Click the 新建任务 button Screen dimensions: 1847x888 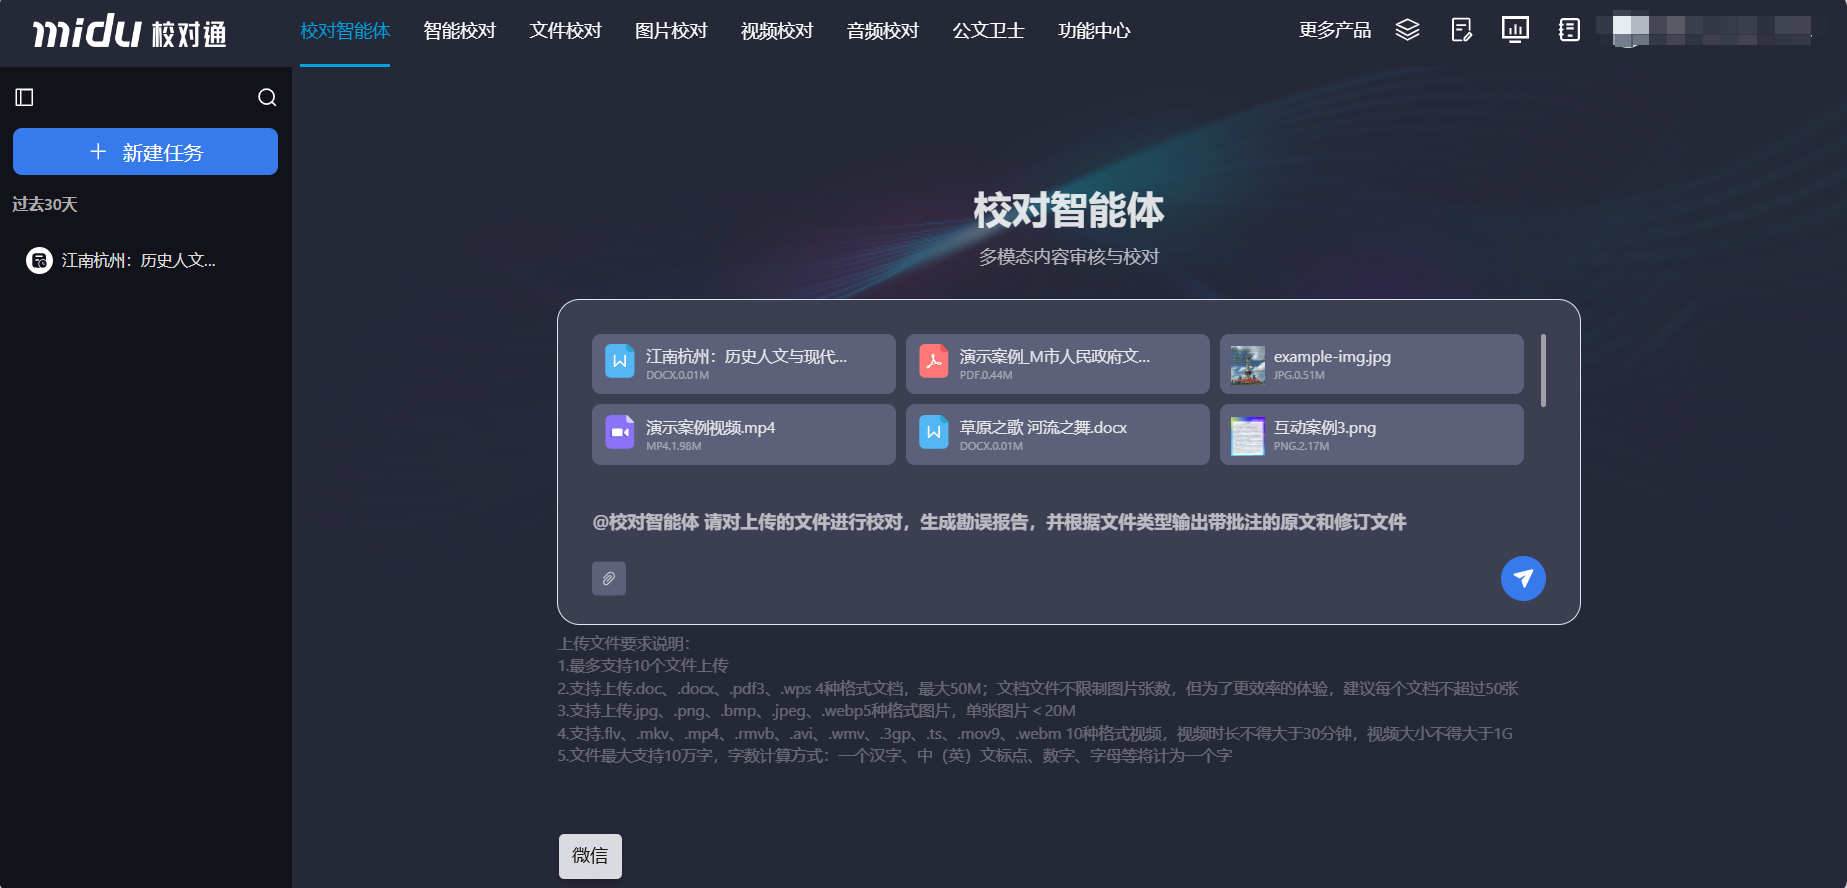pyautogui.click(x=145, y=152)
